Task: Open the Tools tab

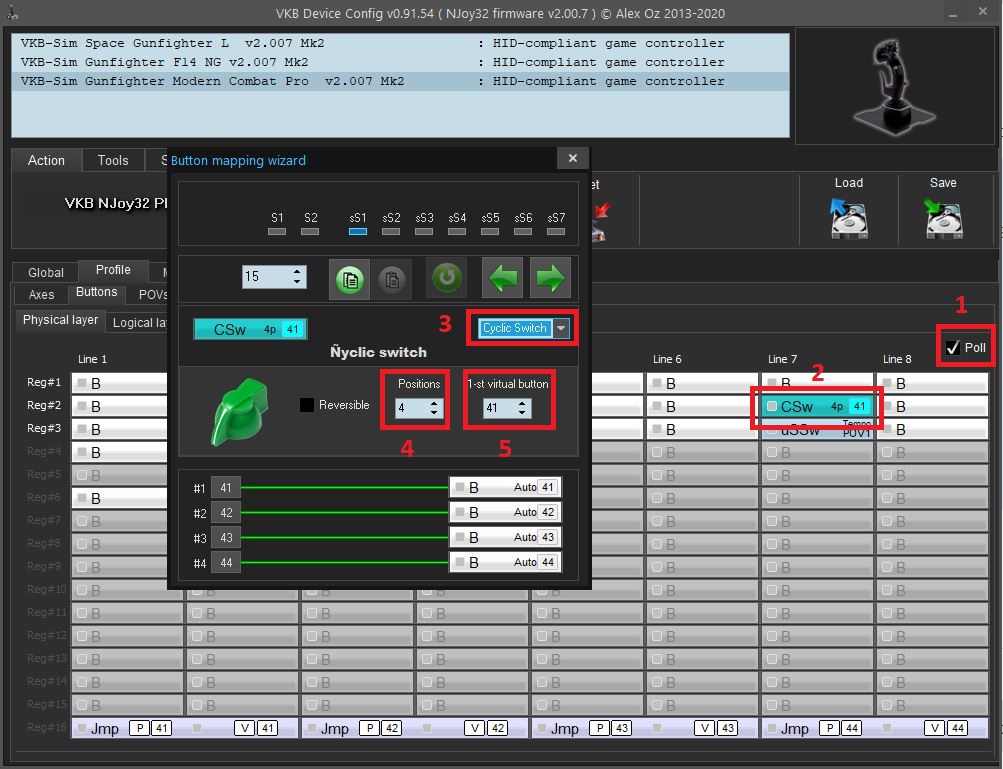Action: pyautogui.click(x=113, y=160)
